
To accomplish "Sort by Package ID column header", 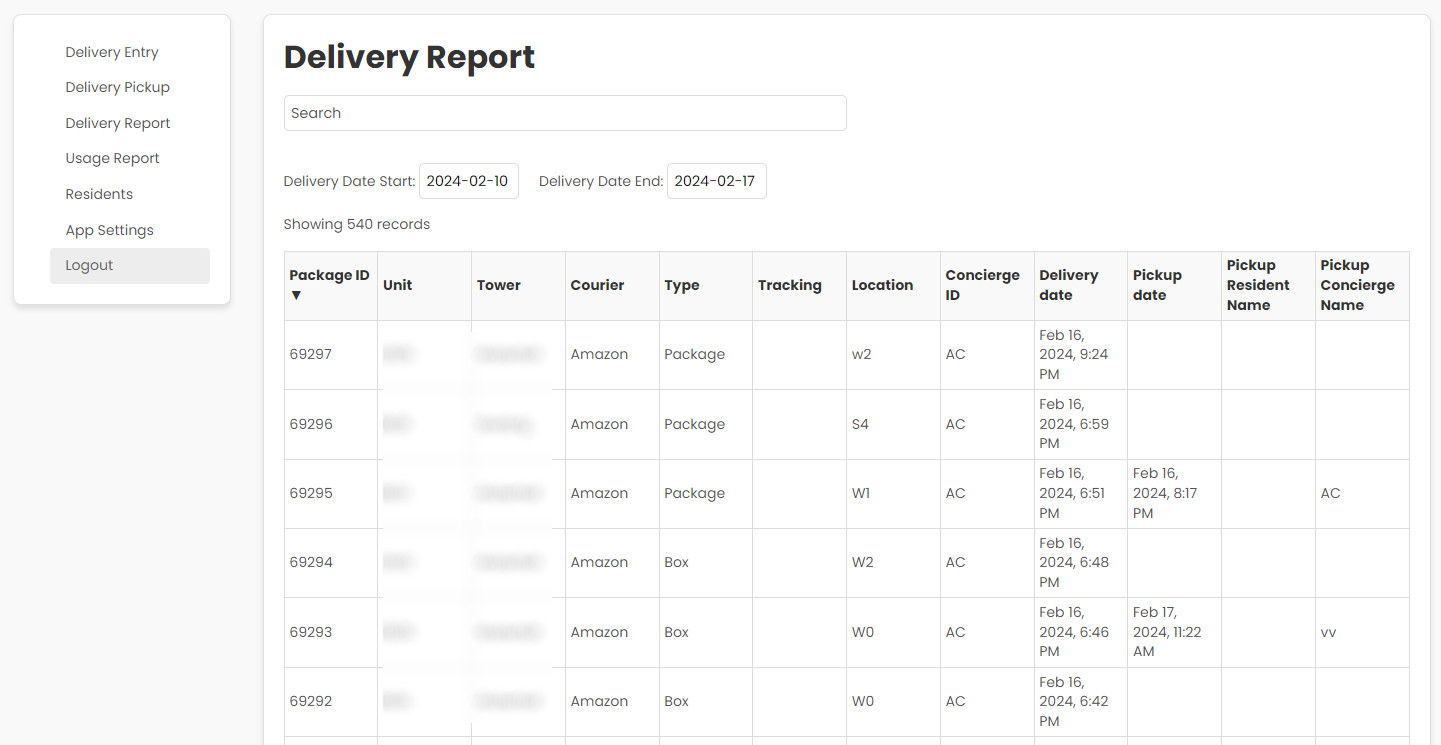I will [x=329, y=276].
